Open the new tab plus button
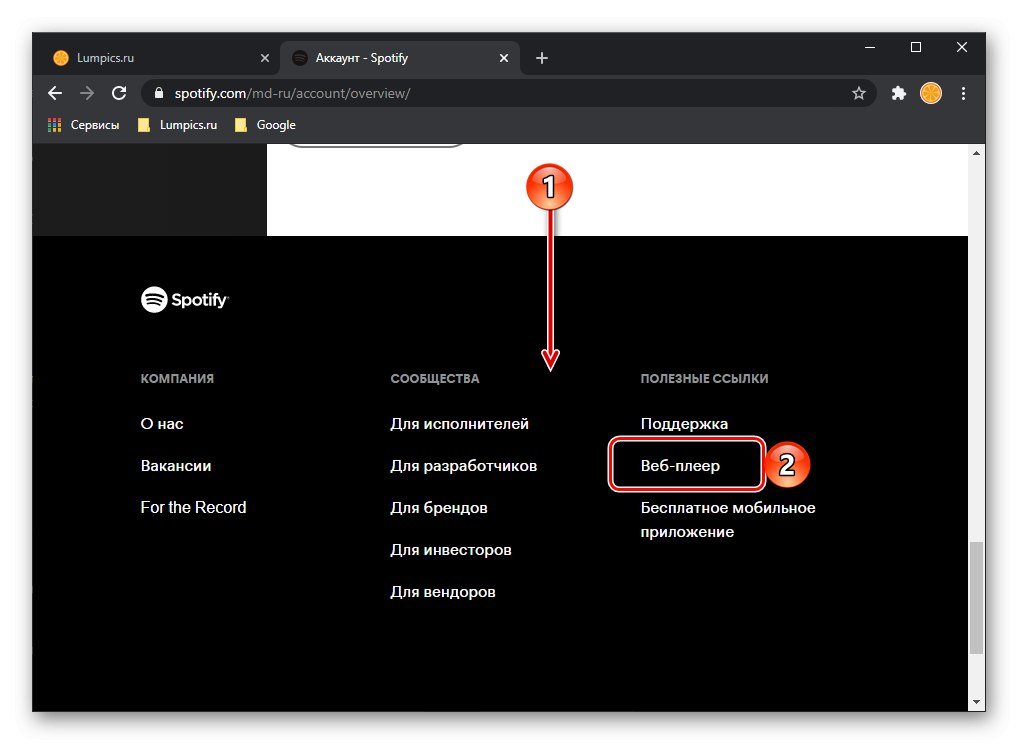The height and width of the screenshot is (744, 1018). coord(541,58)
